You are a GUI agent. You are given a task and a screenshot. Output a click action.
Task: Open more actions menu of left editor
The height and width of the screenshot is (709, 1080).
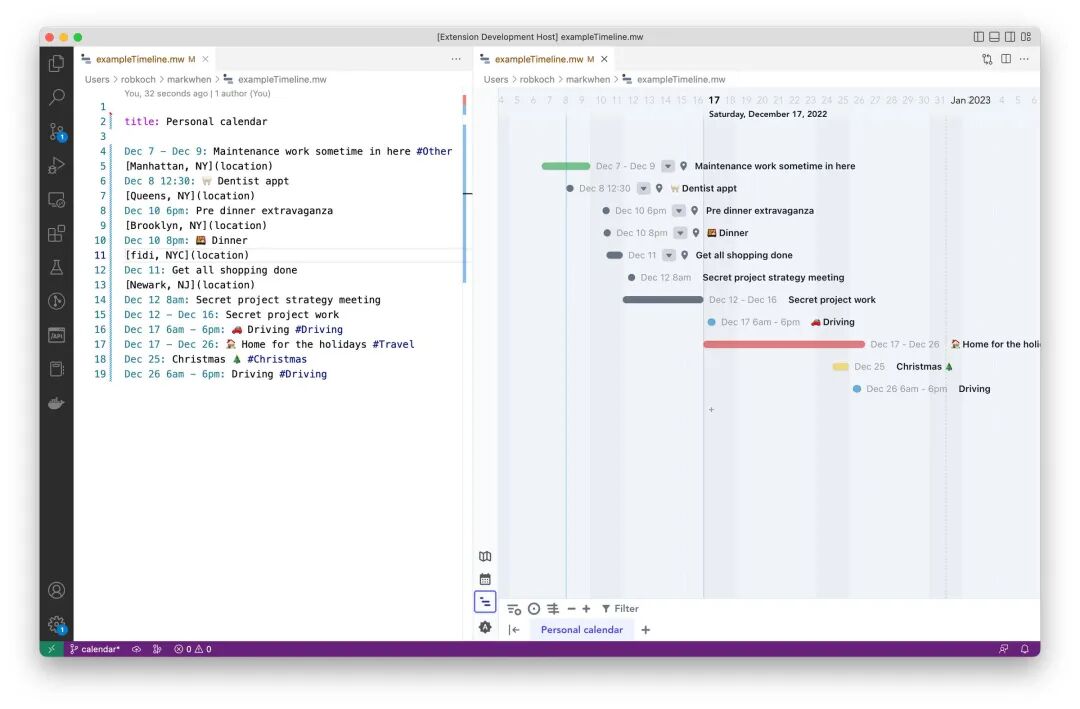[456, 59]
